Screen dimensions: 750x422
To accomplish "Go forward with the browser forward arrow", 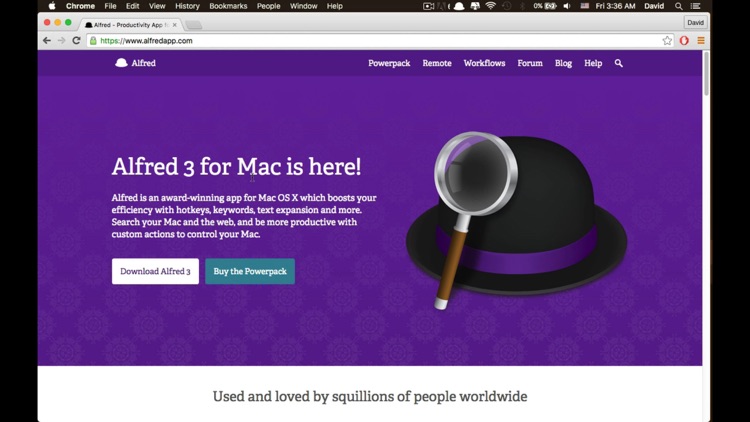I will pyautogui.click(x=61, y=41).
